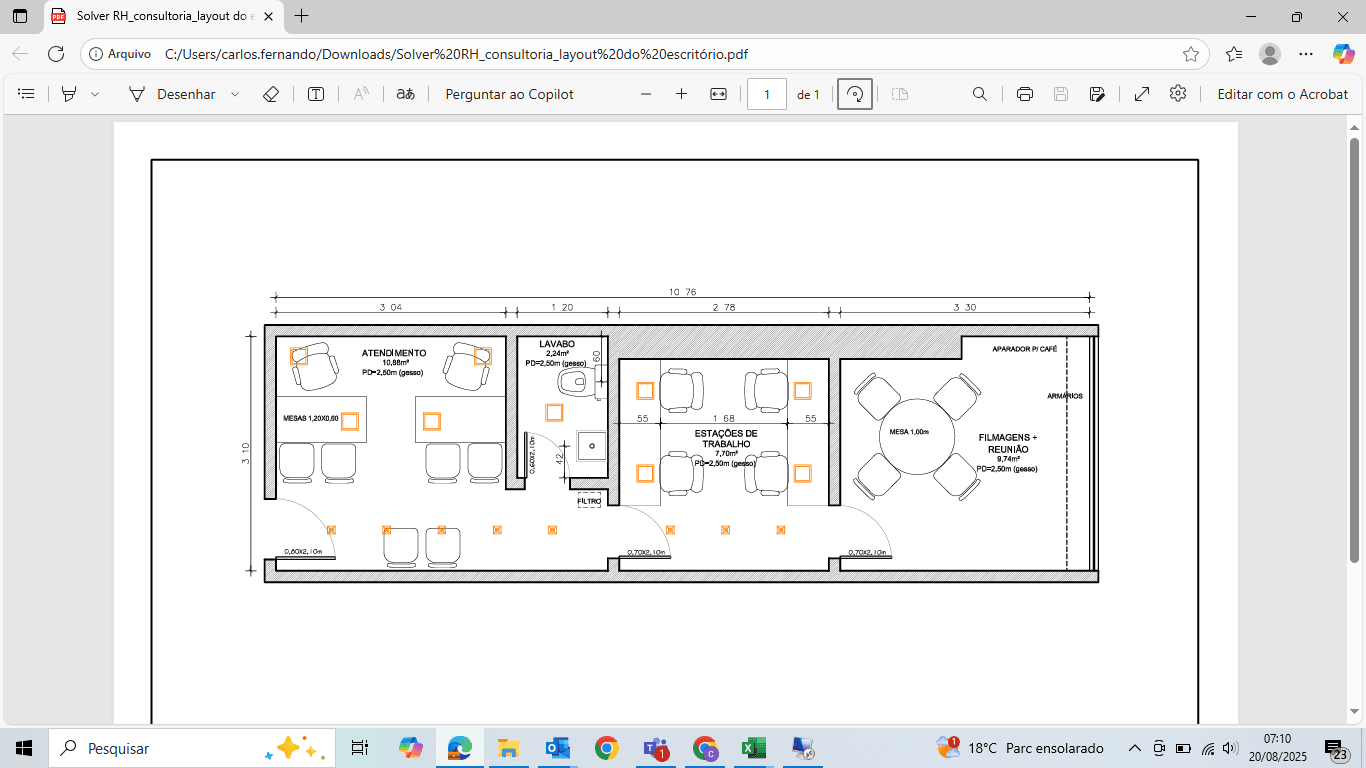Select the highlighter tool
Viewport: 1366px width, 768px height.
[69, 94]
